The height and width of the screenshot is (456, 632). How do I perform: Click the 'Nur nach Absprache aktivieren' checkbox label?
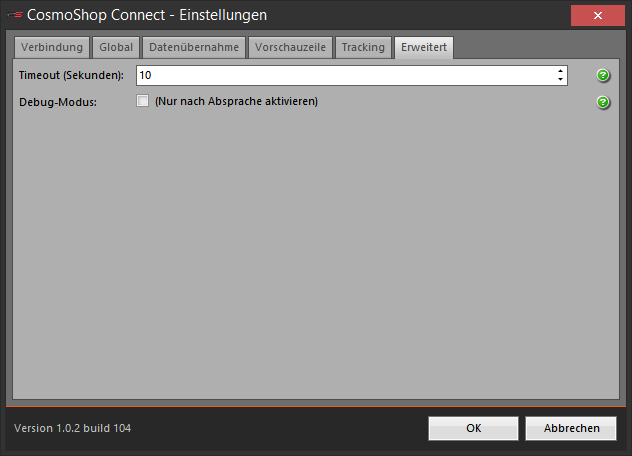(x=237, y=101)
